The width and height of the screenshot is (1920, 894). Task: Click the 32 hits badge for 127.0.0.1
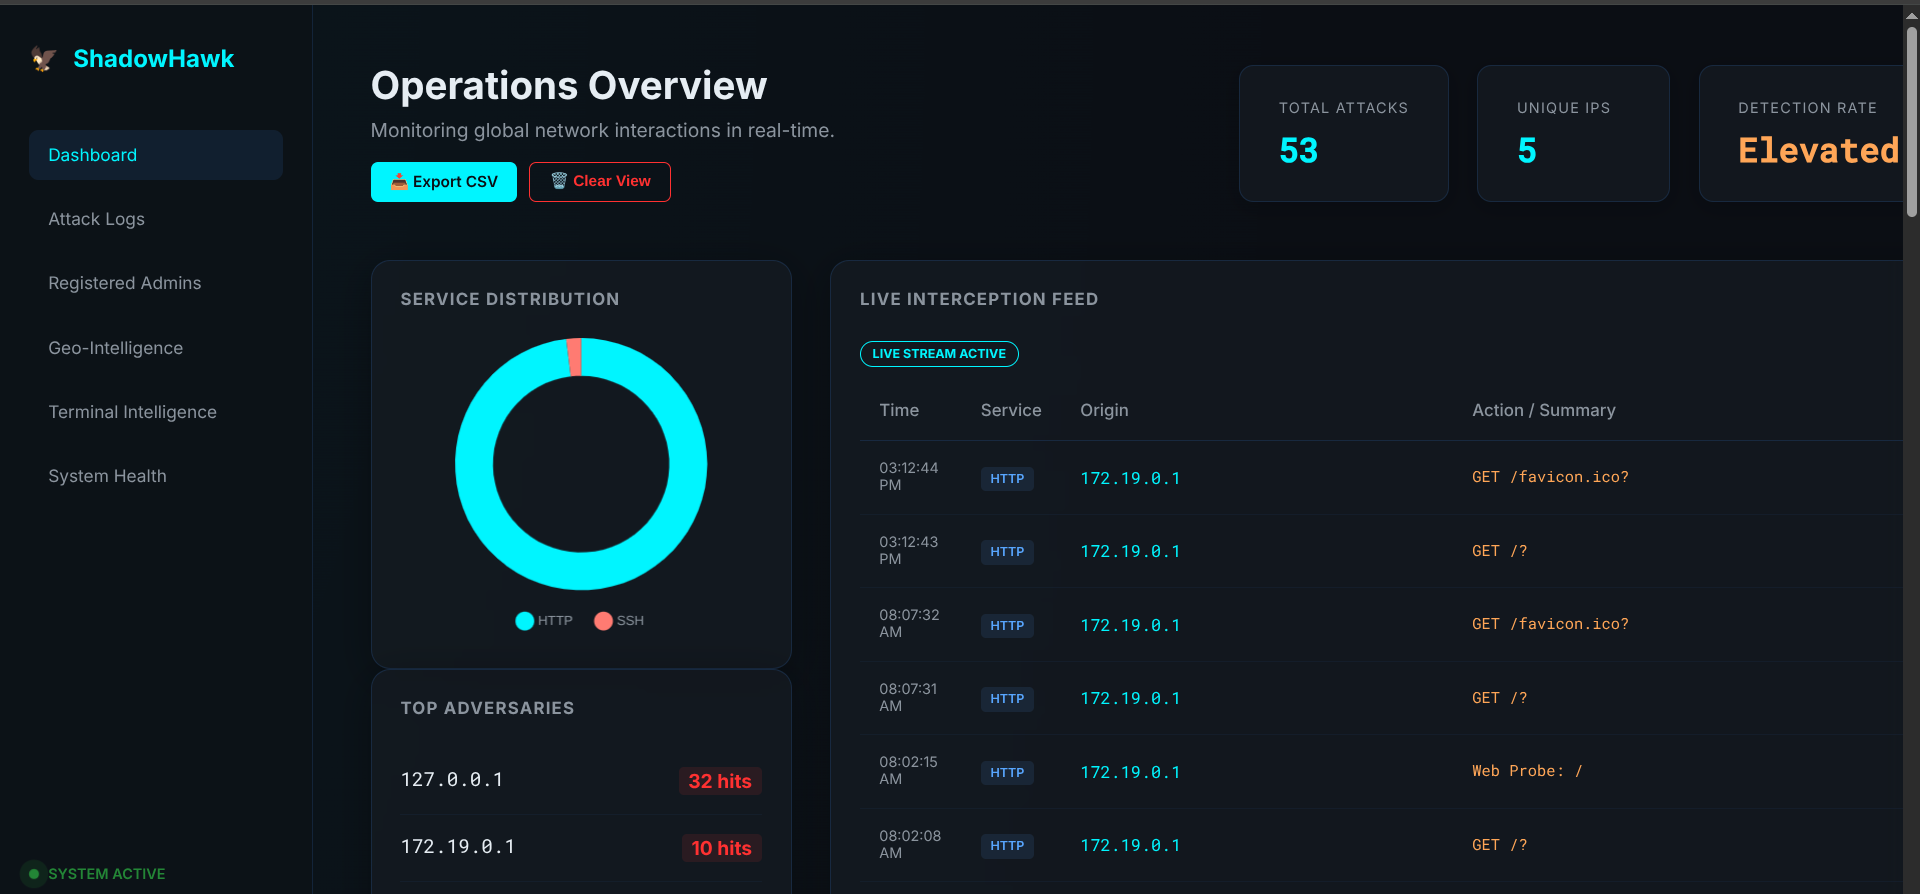720,781
